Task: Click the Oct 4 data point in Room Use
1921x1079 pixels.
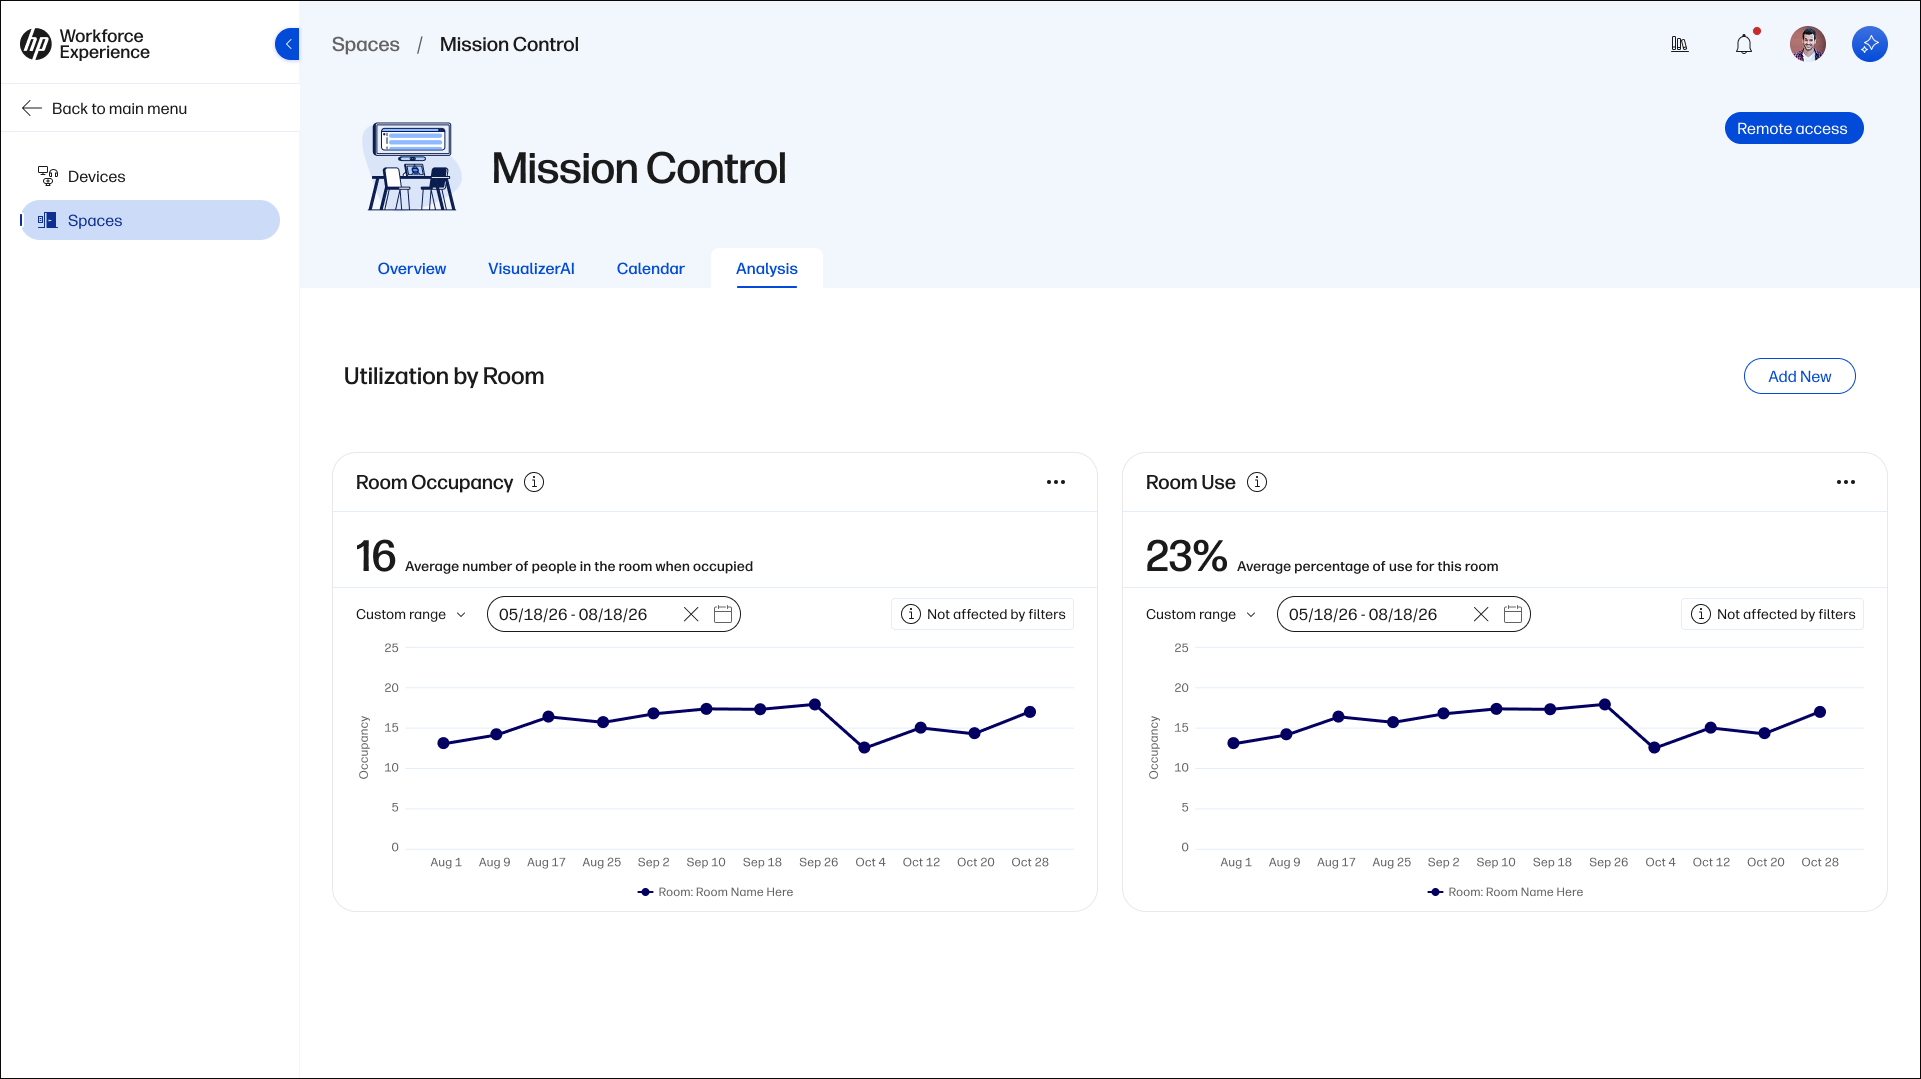Action: coord(1654,748)
